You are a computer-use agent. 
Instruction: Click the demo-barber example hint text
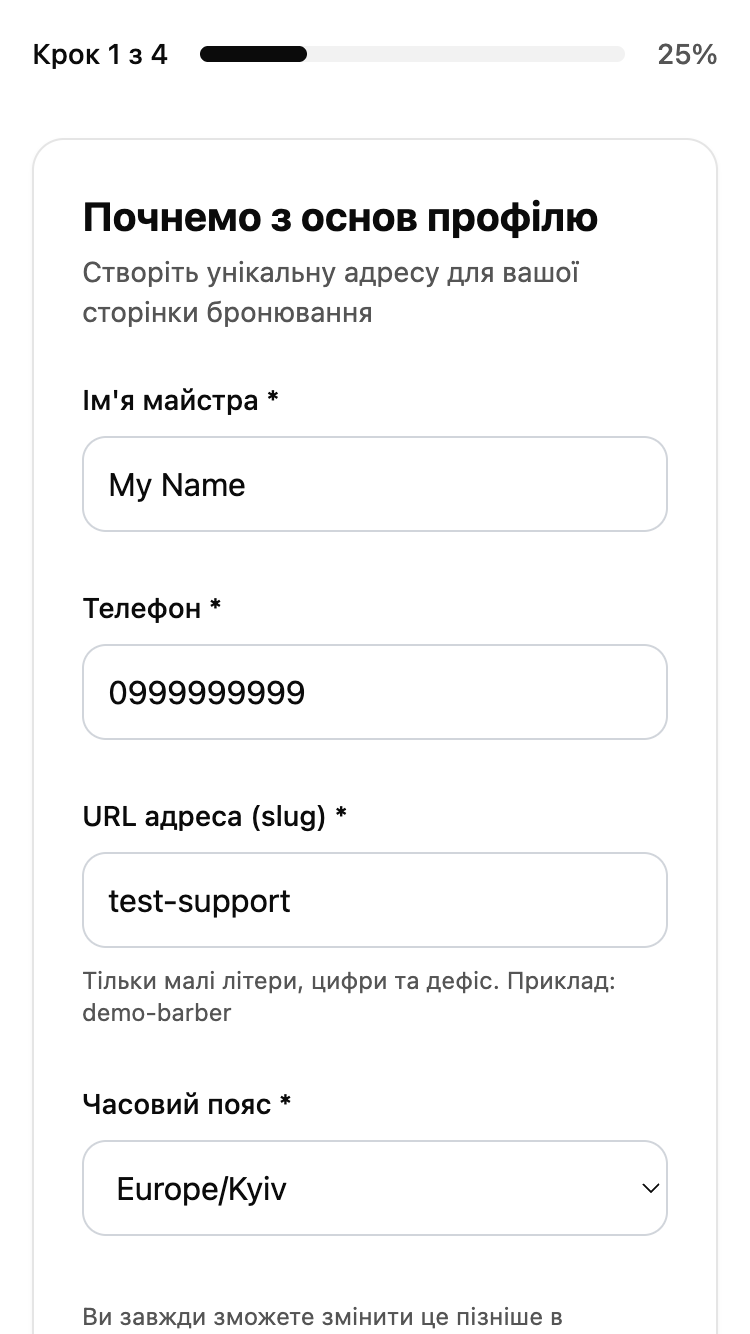point(157,1012)
